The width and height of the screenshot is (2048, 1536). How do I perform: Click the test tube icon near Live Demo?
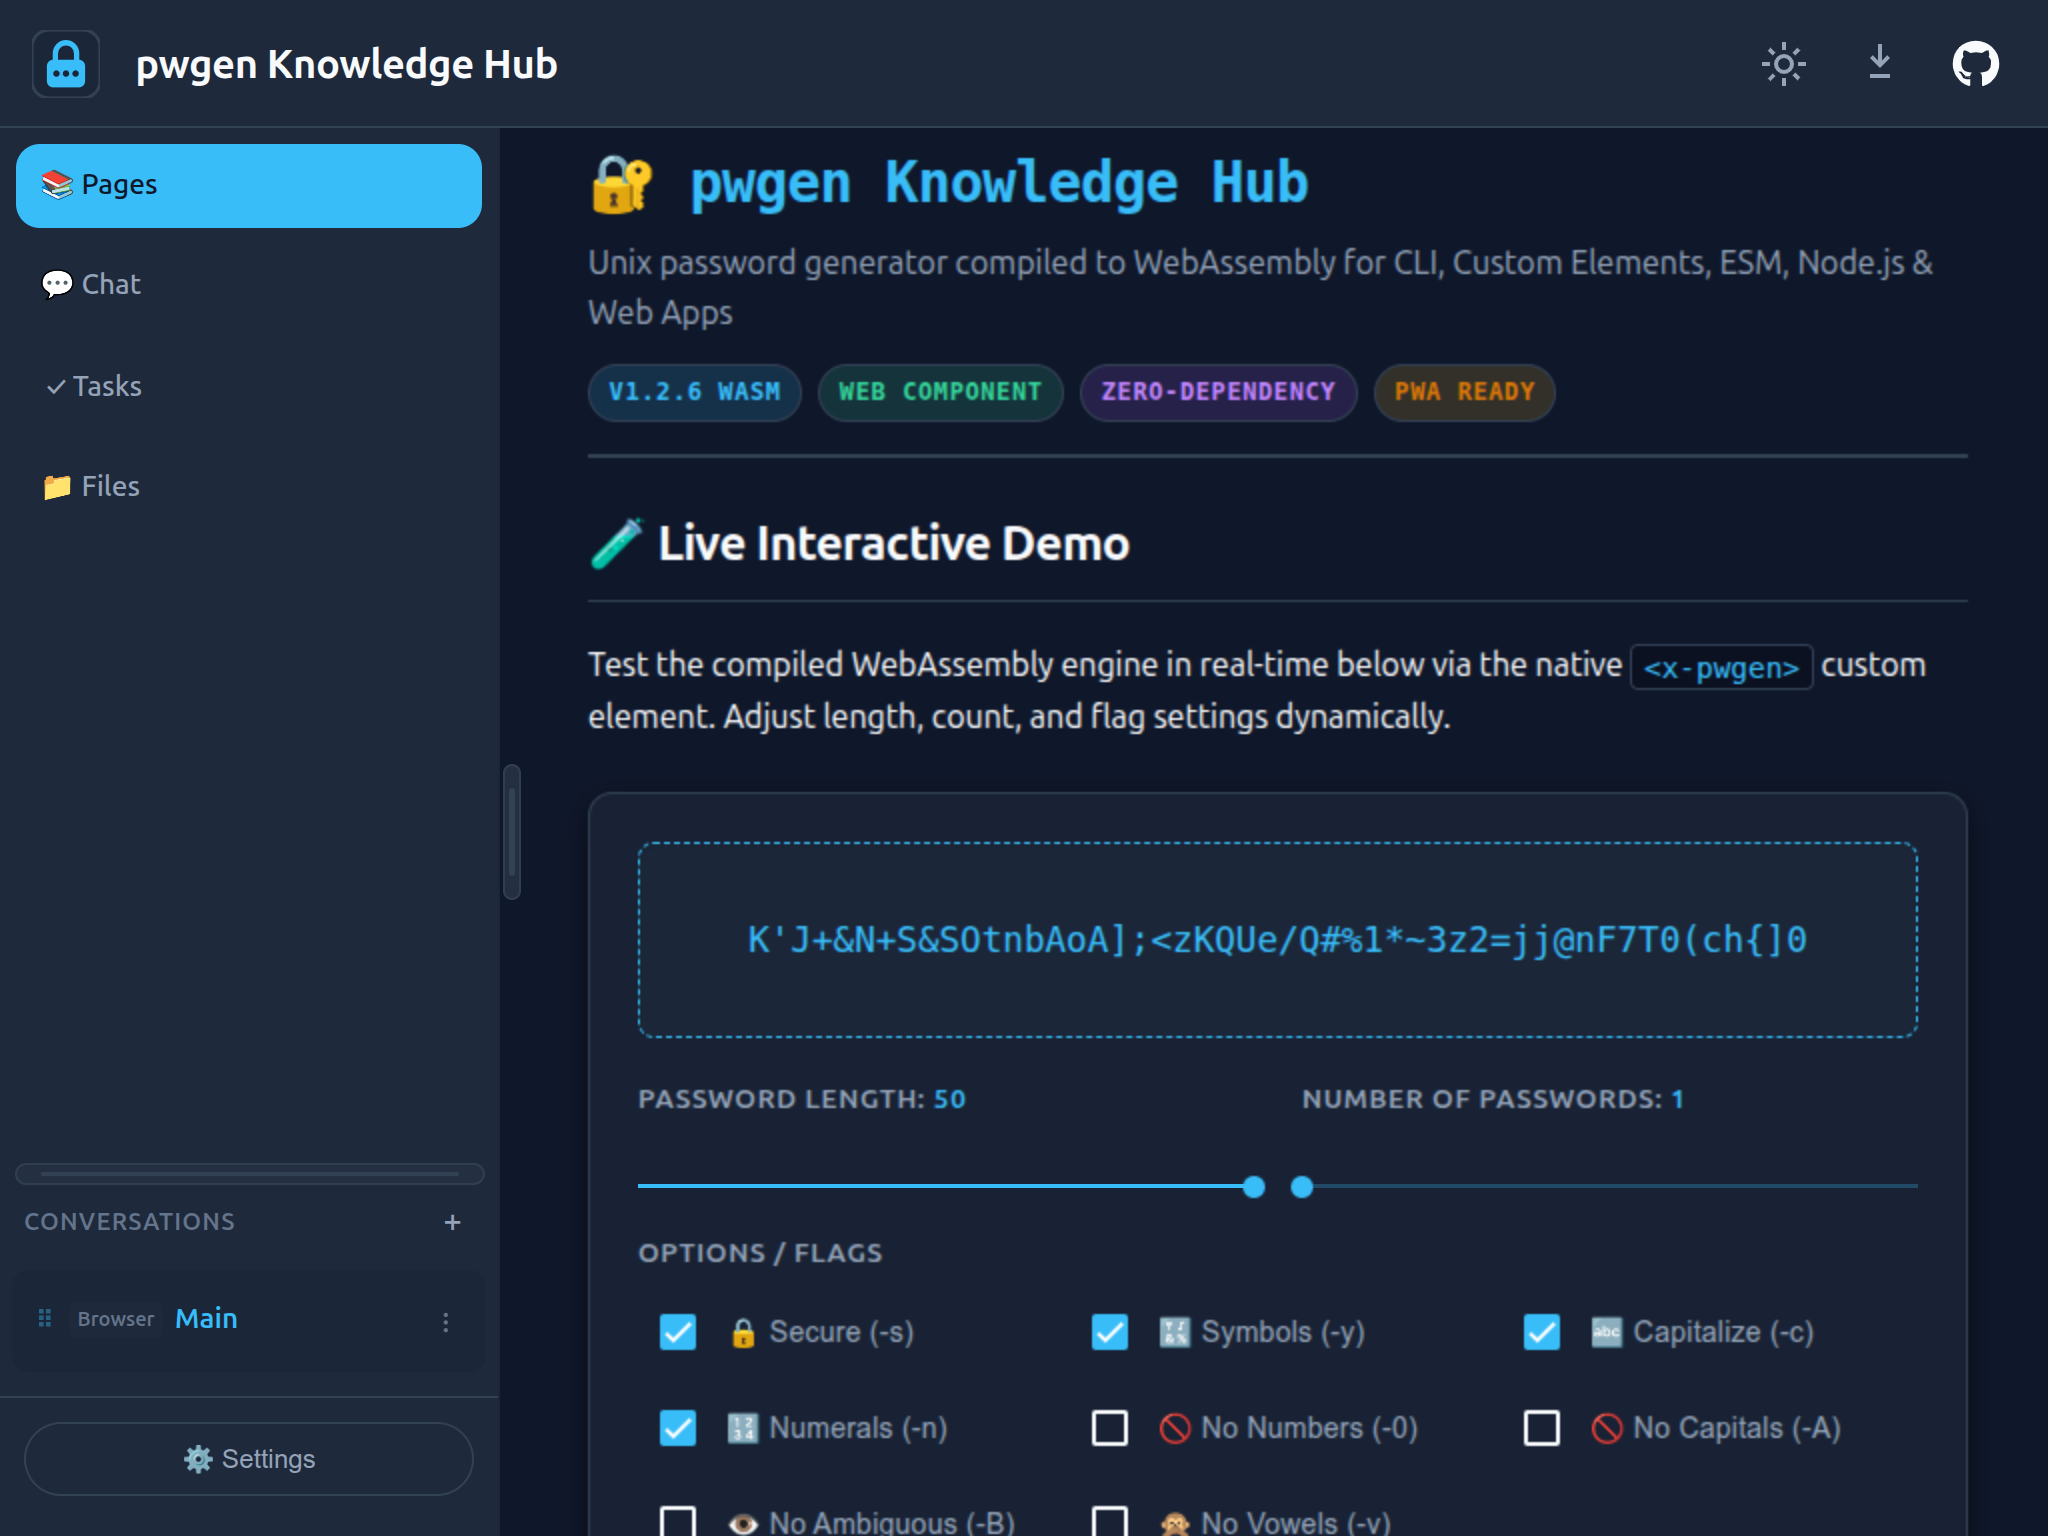click(x=616, y=543)
